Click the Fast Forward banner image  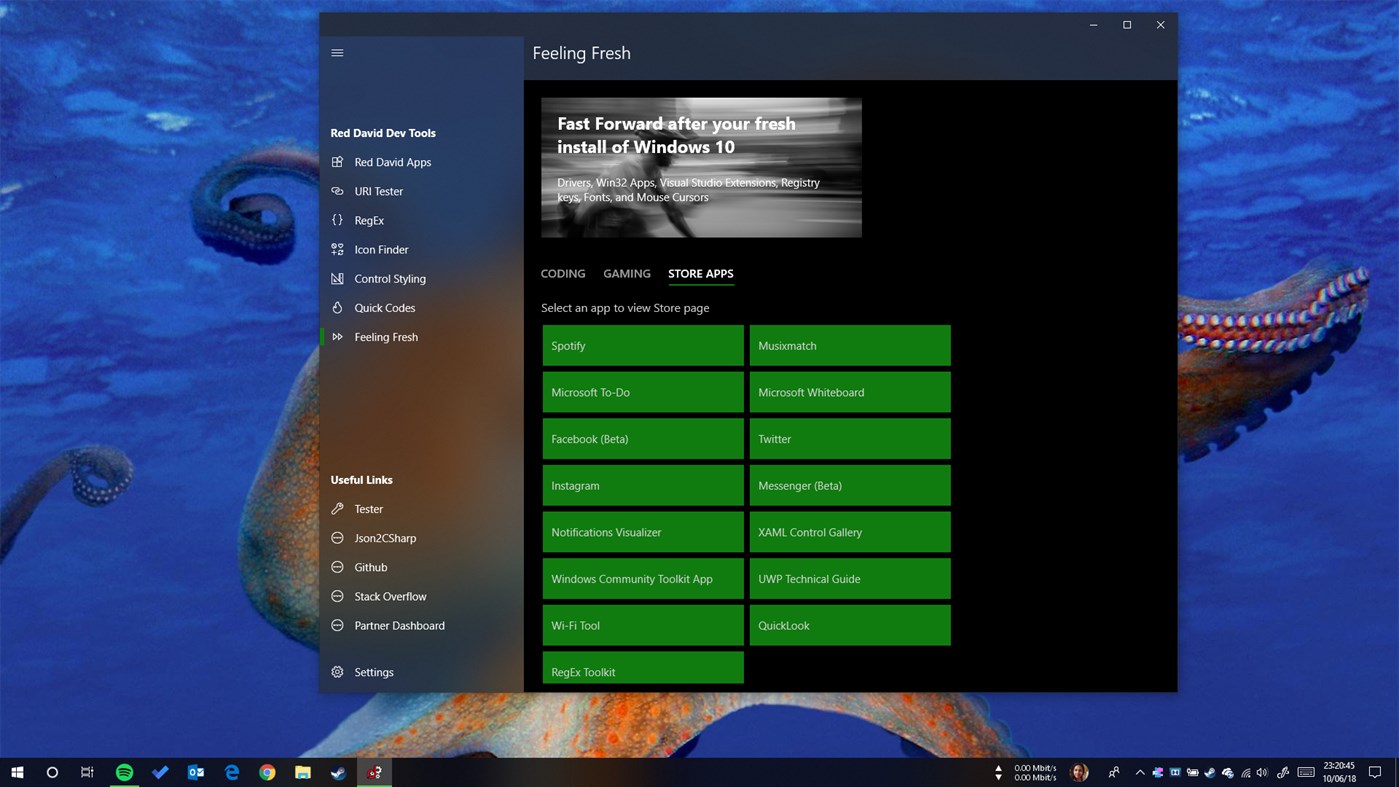pyautogui.click(x=701, y=167)
